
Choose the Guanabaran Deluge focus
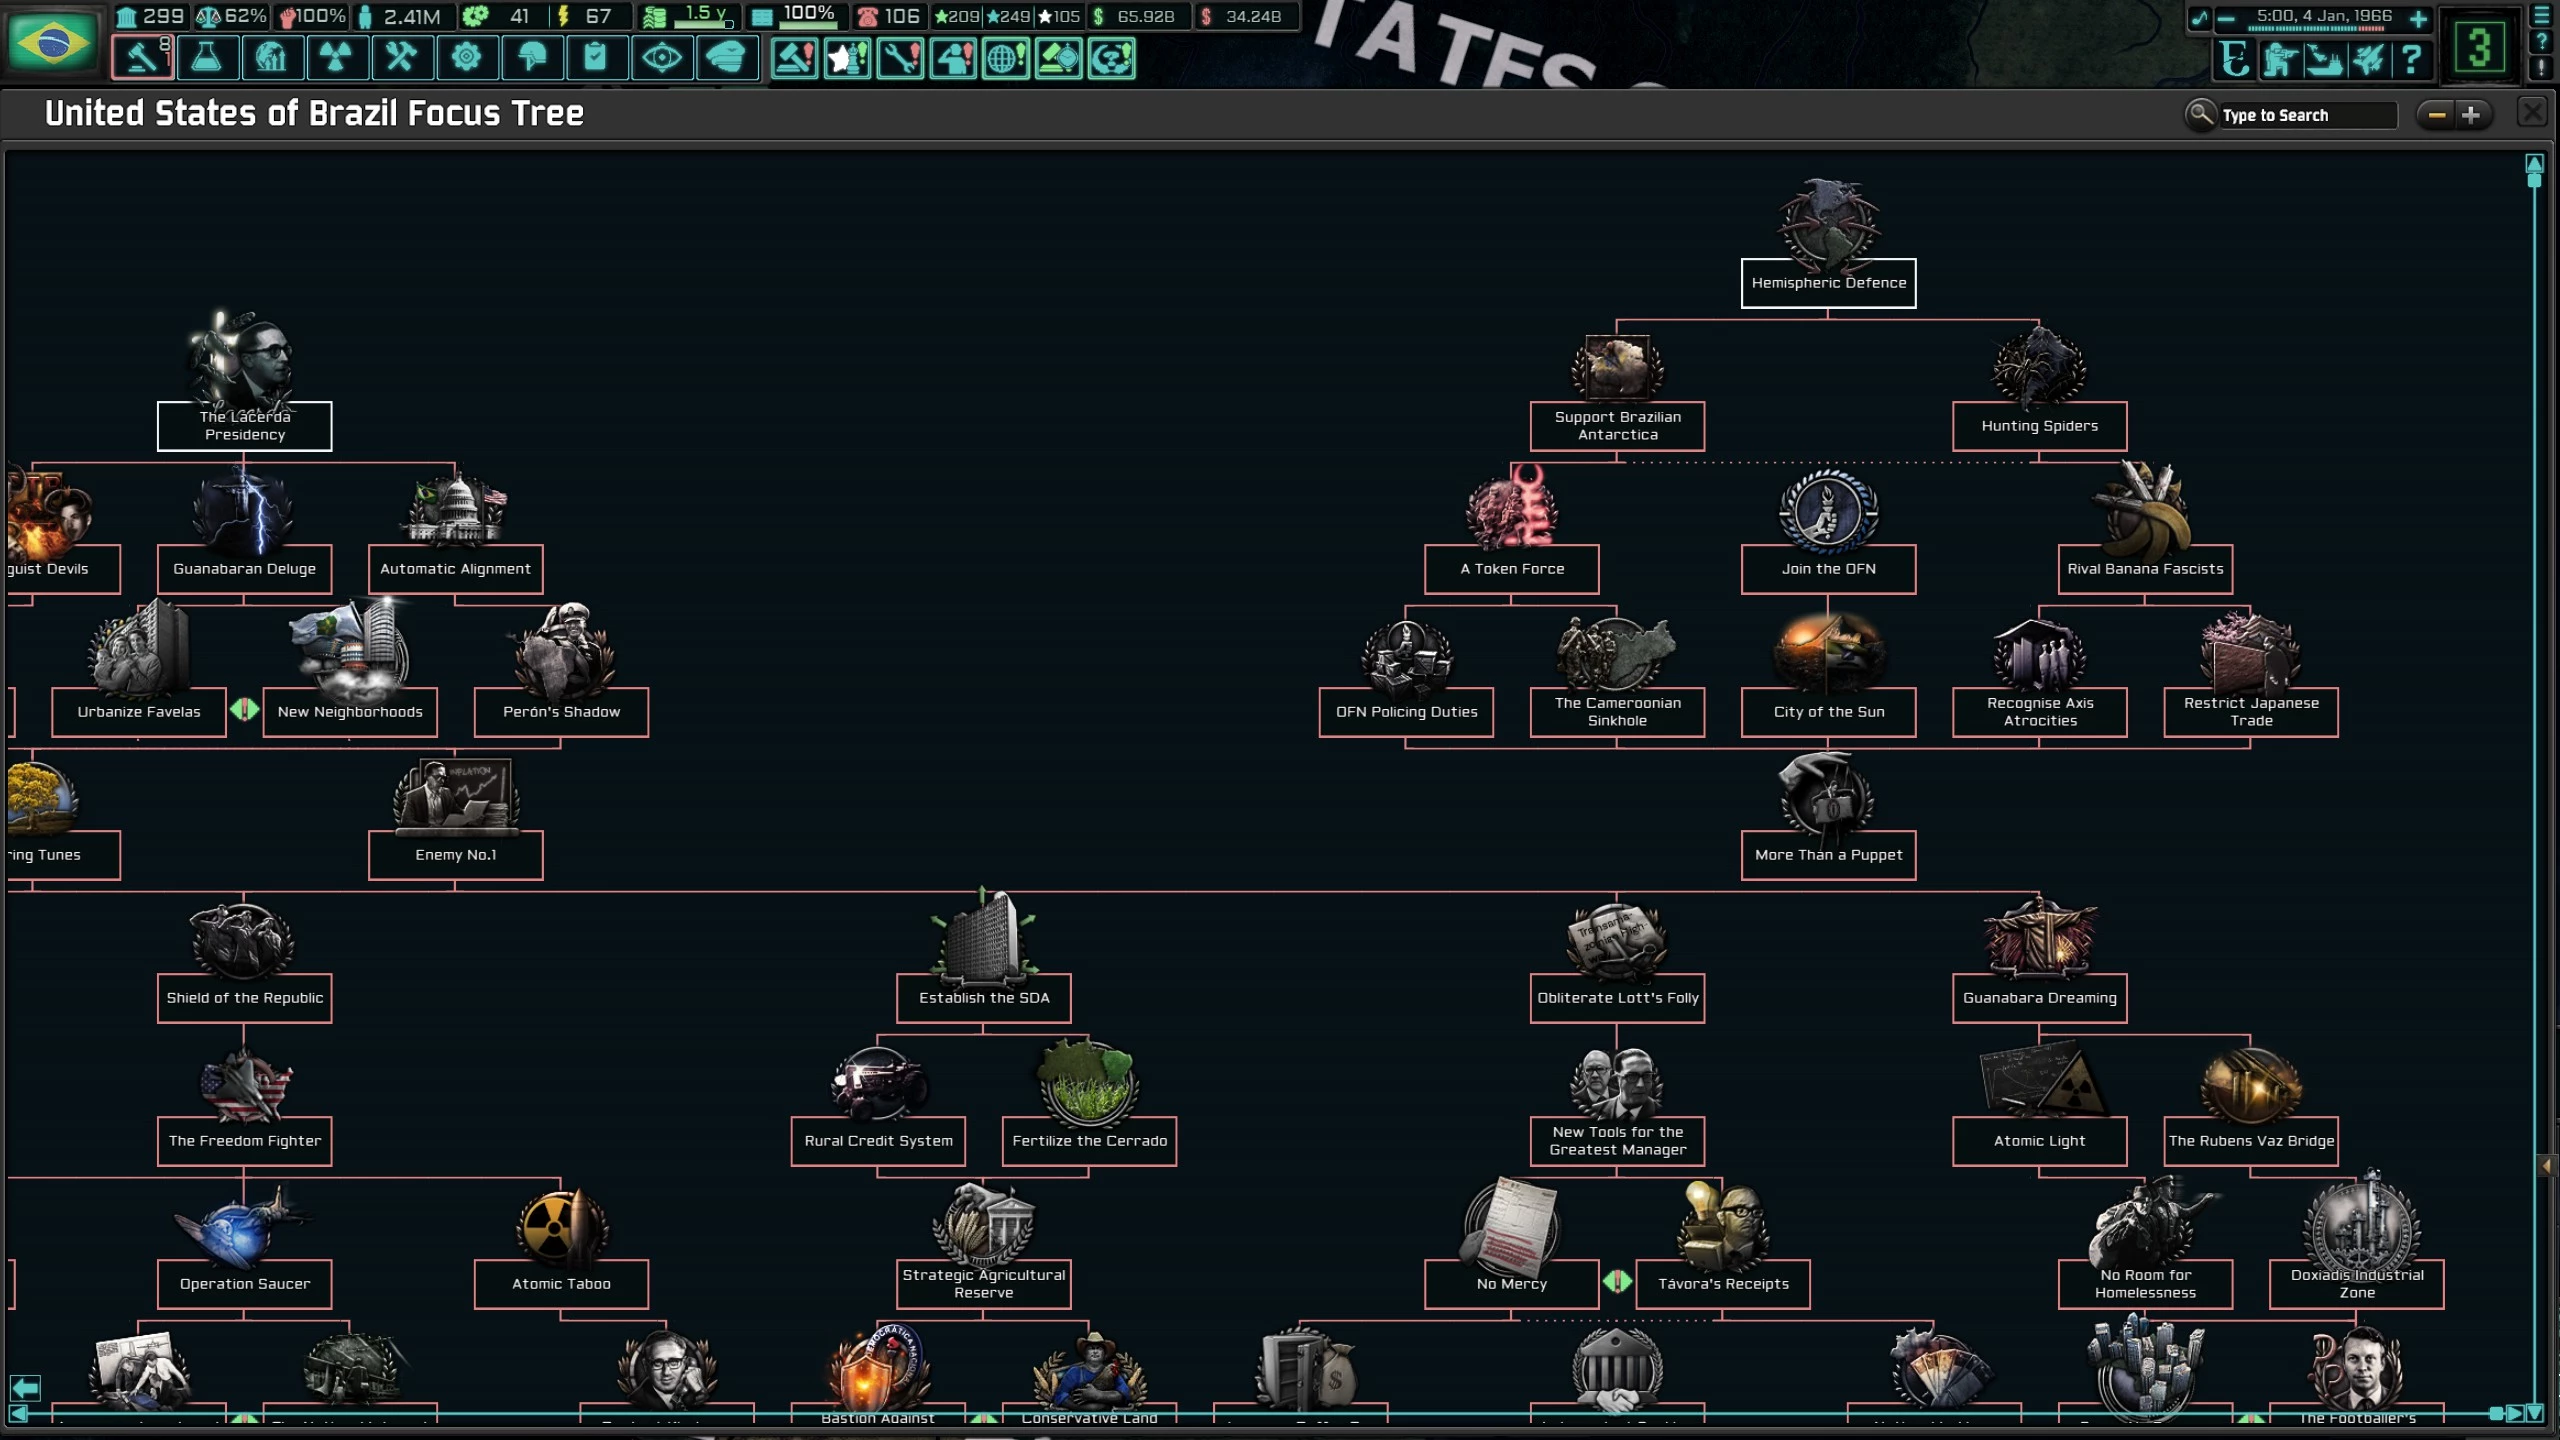244,569
